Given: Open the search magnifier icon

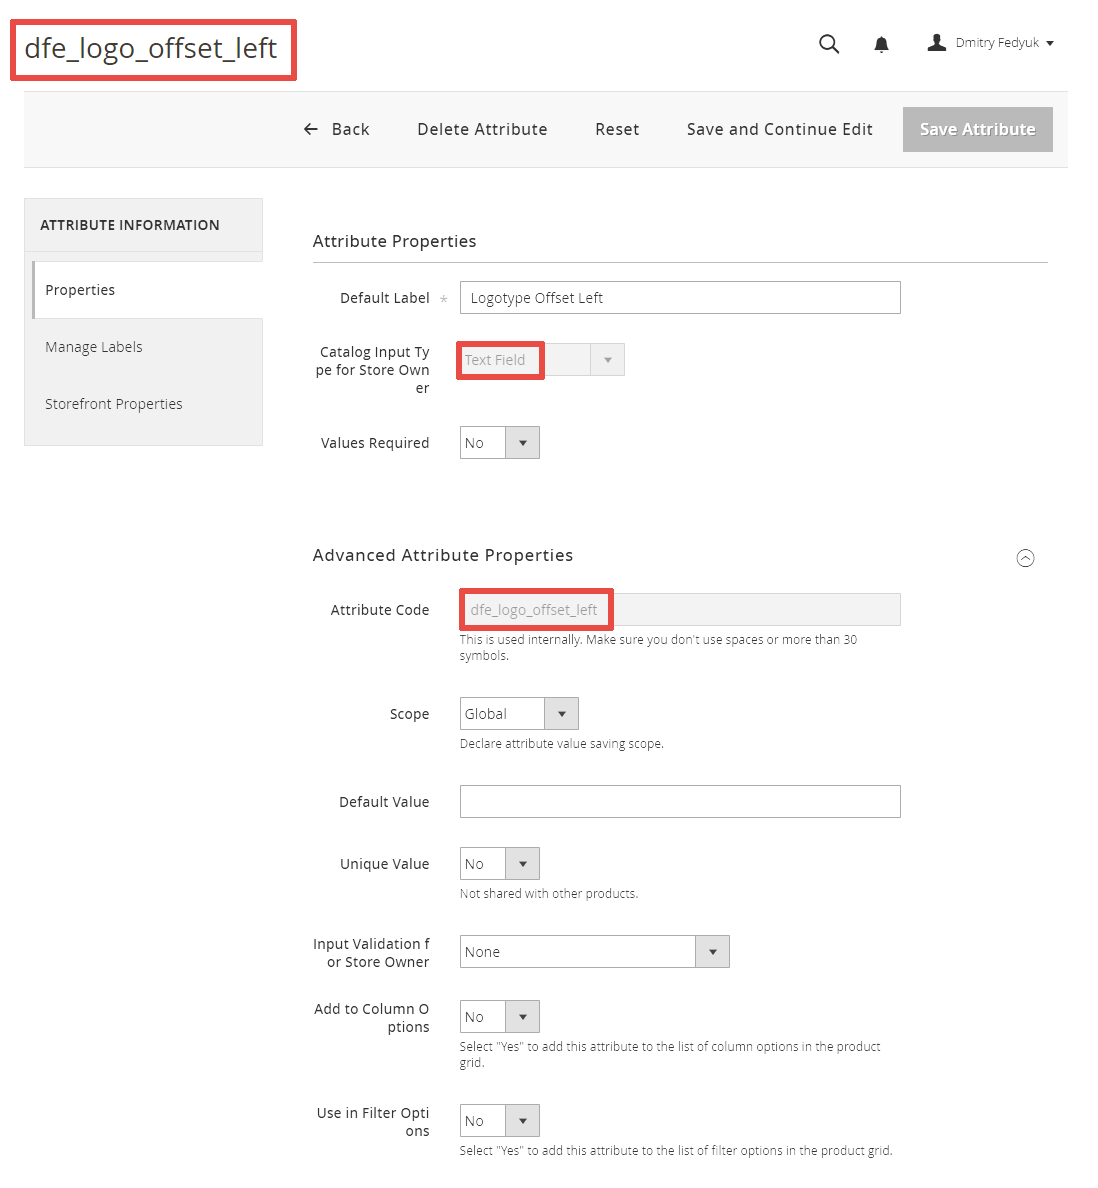Looking at the screenshot, I should 829,44.
